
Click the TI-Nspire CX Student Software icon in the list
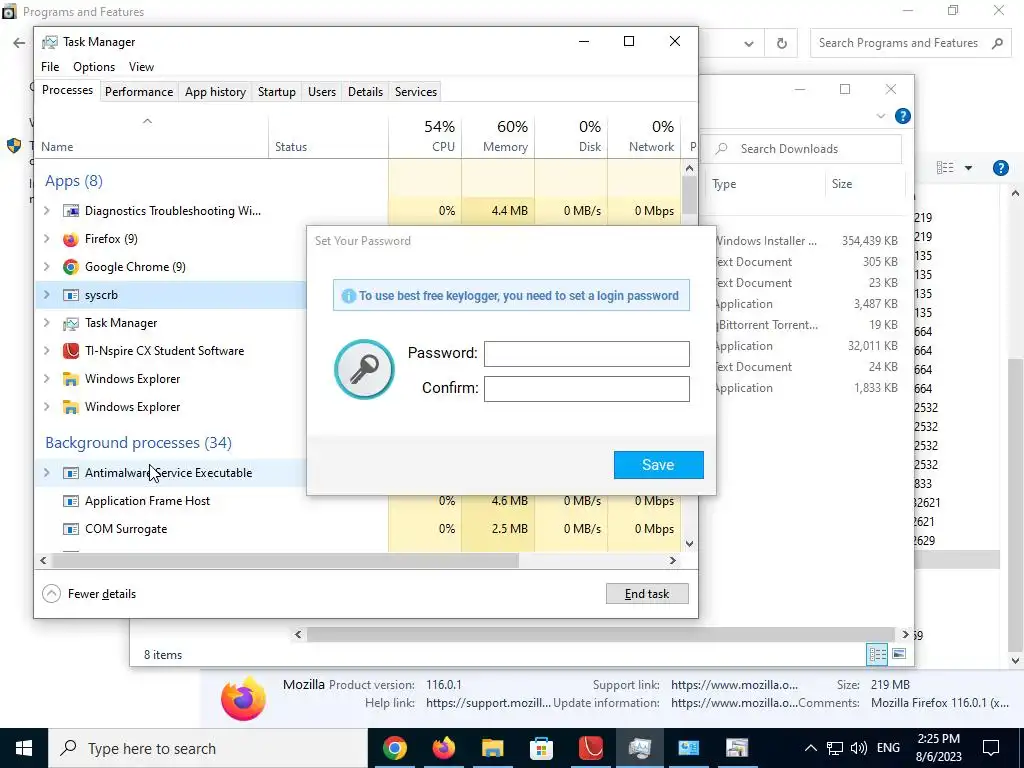point(71,351)
